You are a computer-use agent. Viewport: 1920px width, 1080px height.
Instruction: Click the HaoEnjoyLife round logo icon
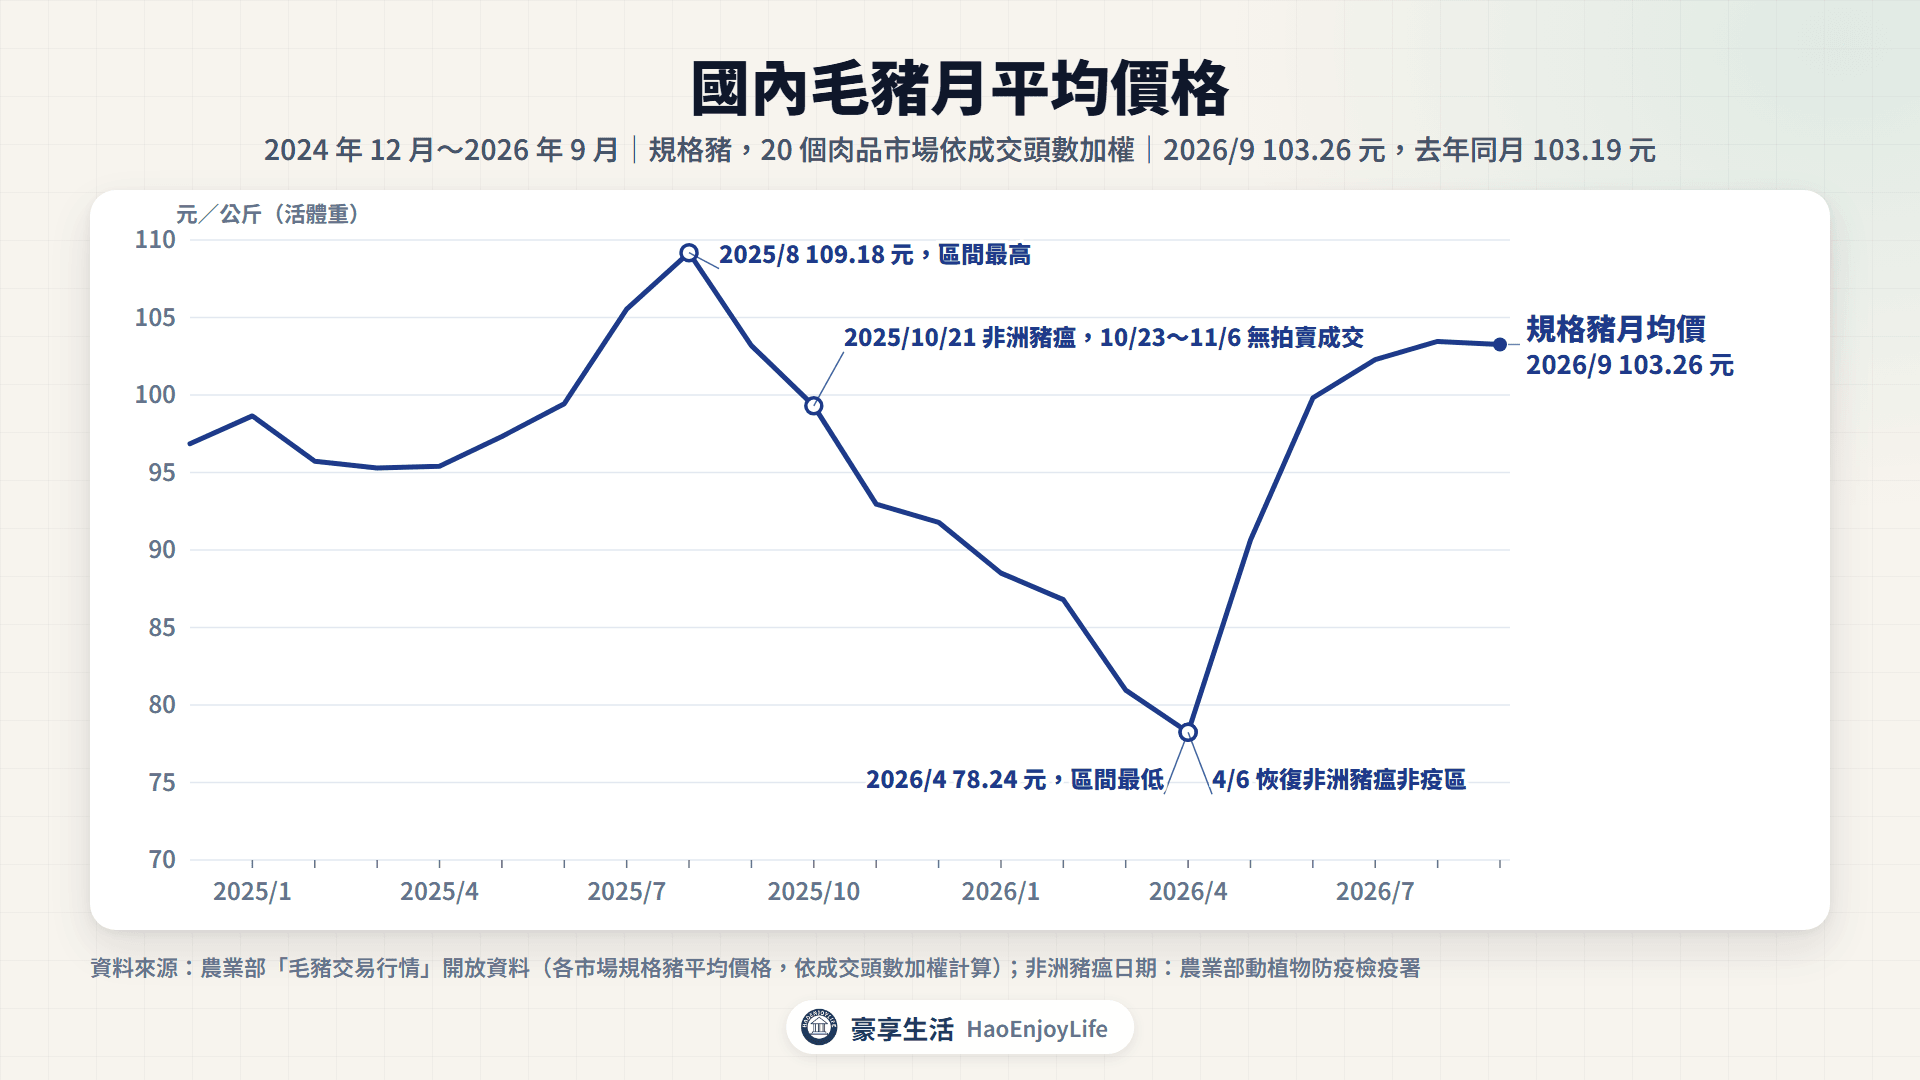[x=819, y=1027]
